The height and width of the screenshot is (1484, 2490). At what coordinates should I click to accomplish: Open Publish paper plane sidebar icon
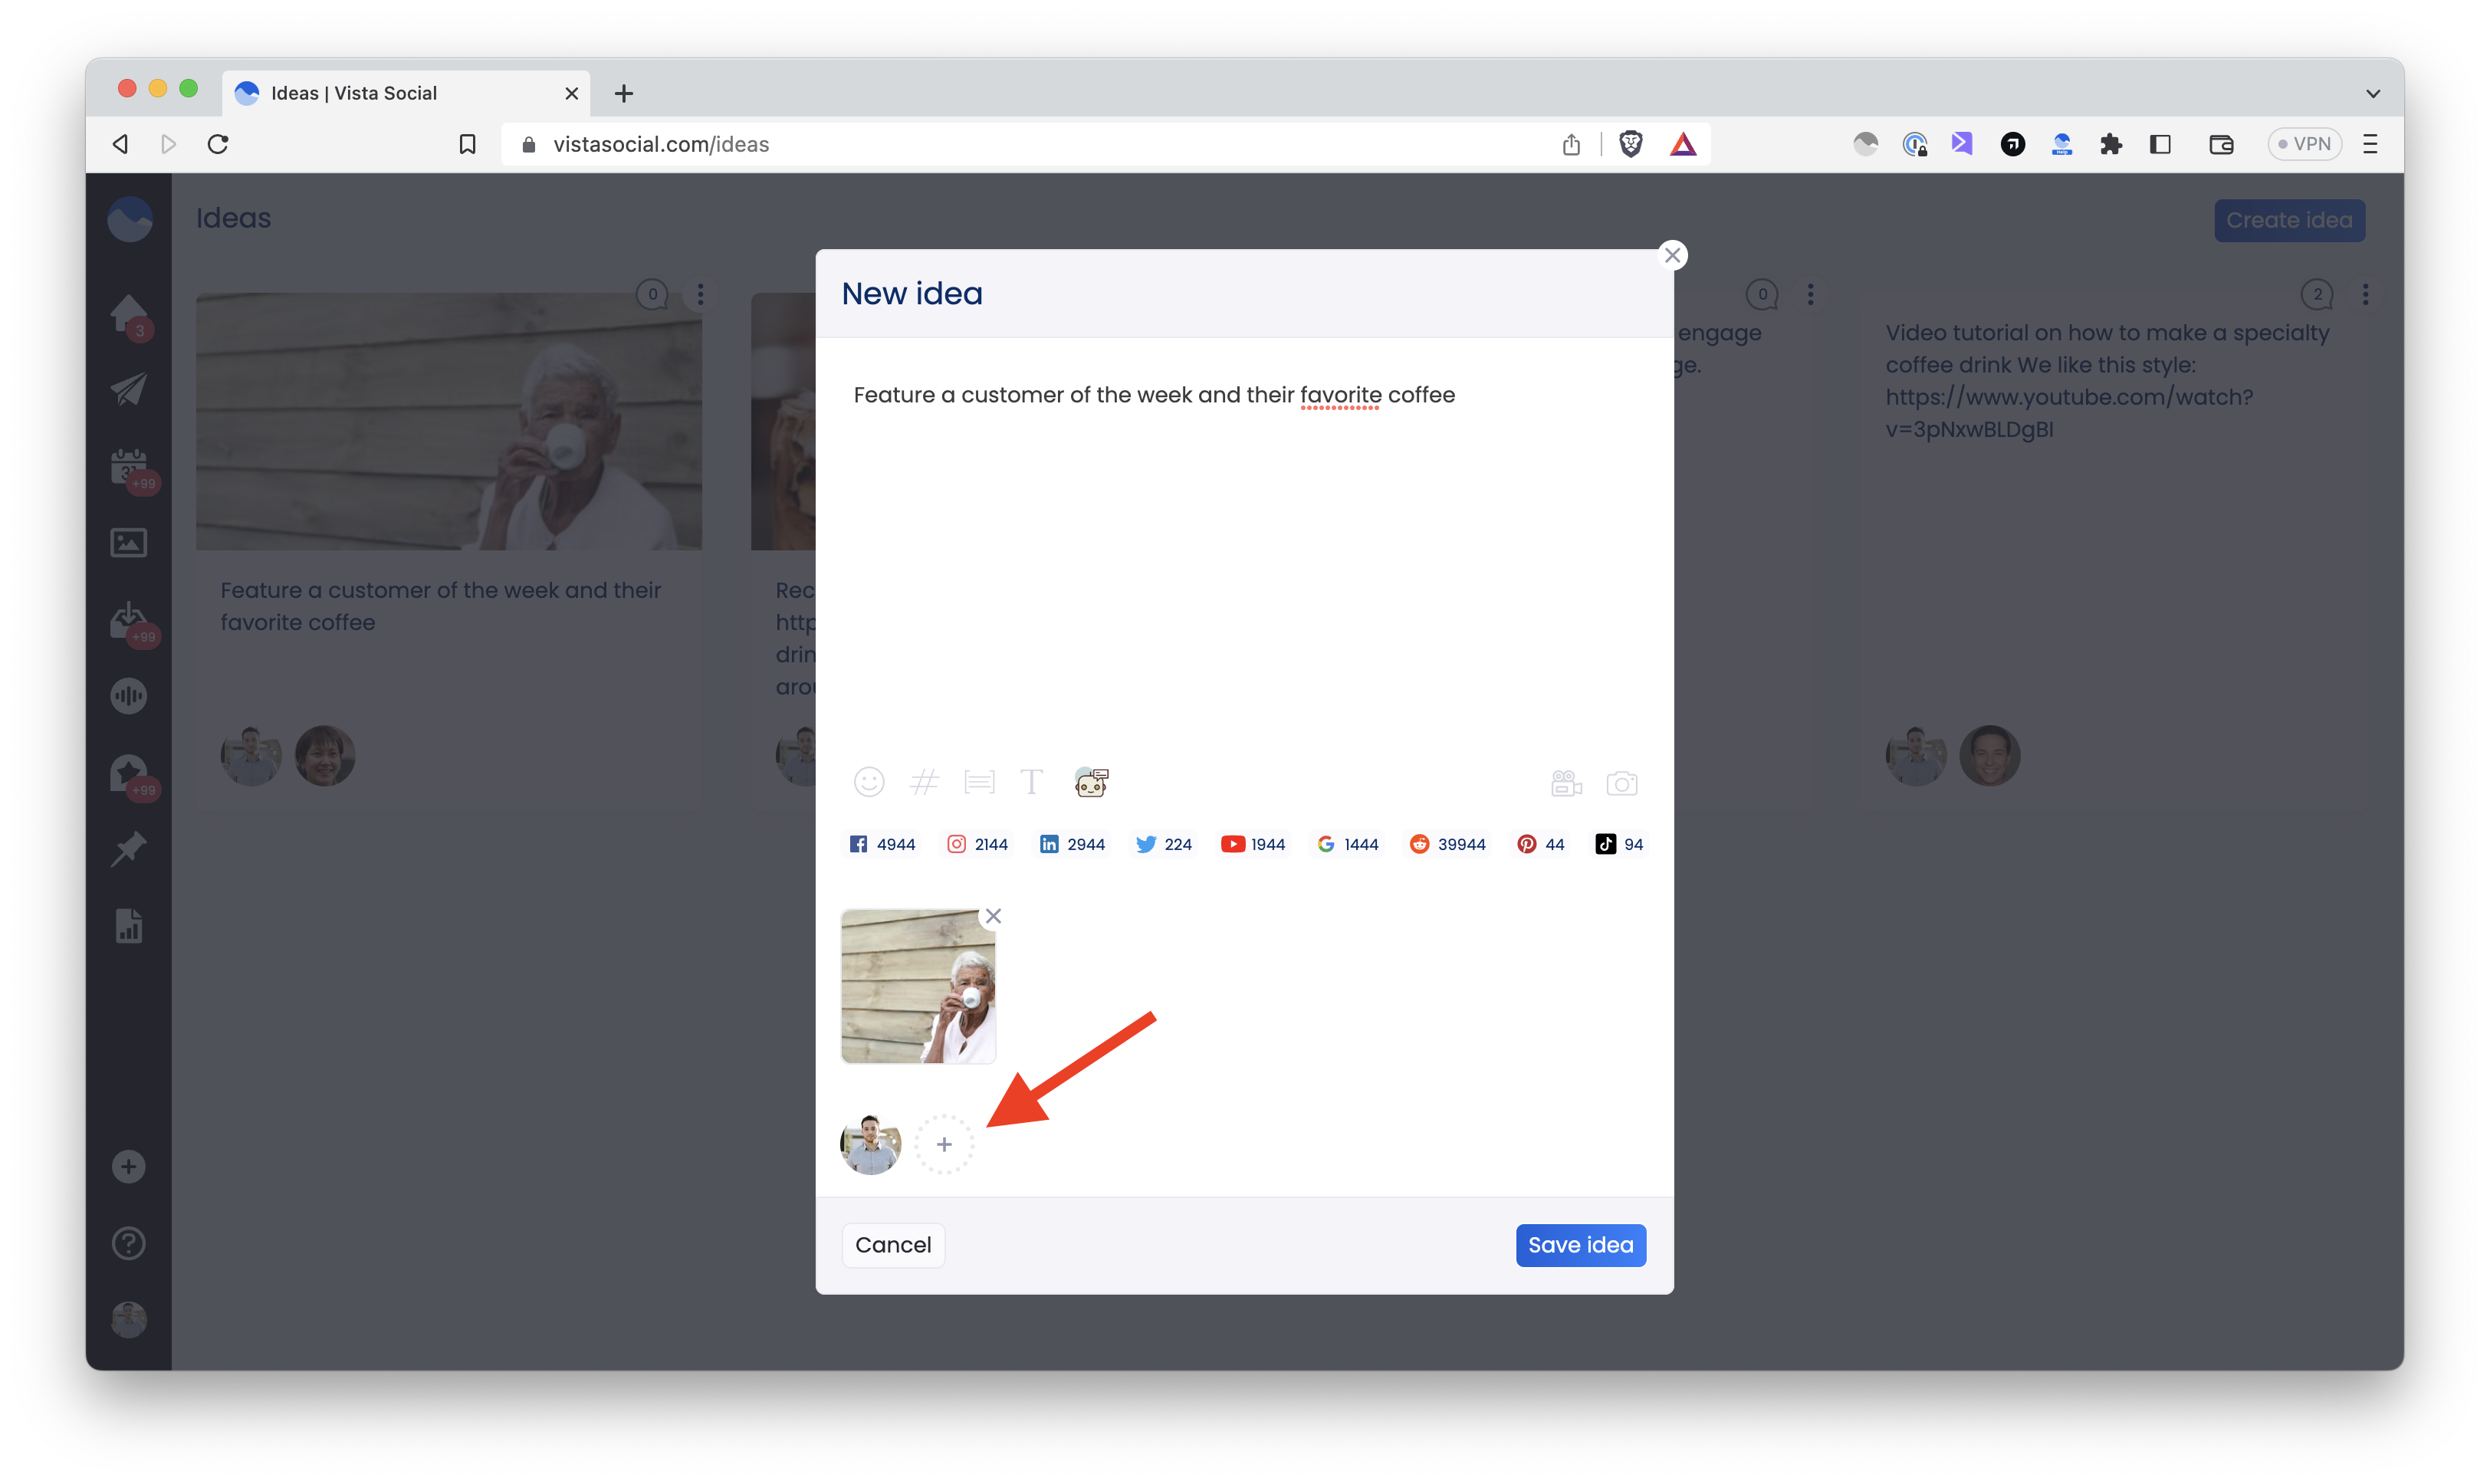[x=129, y=390]
